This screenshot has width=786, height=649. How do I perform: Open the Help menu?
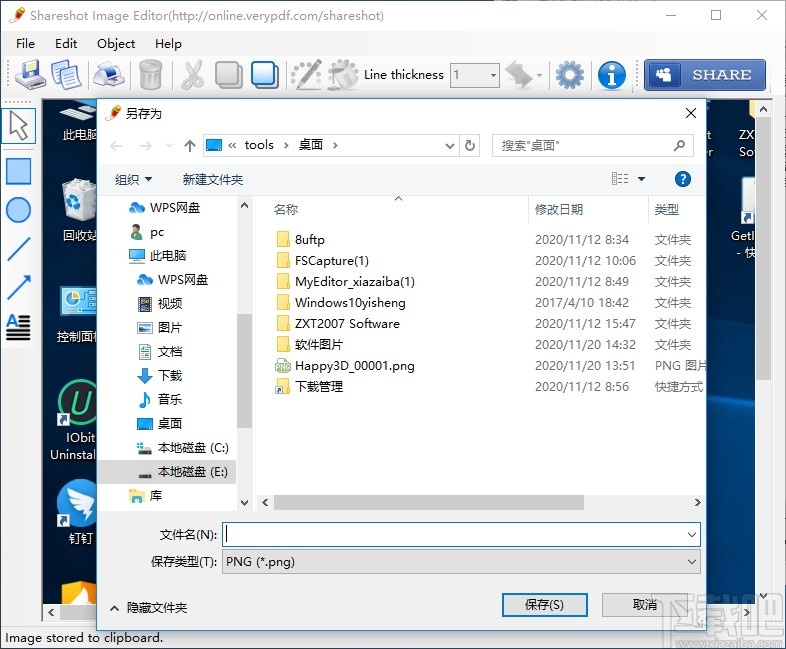[168, 44]
